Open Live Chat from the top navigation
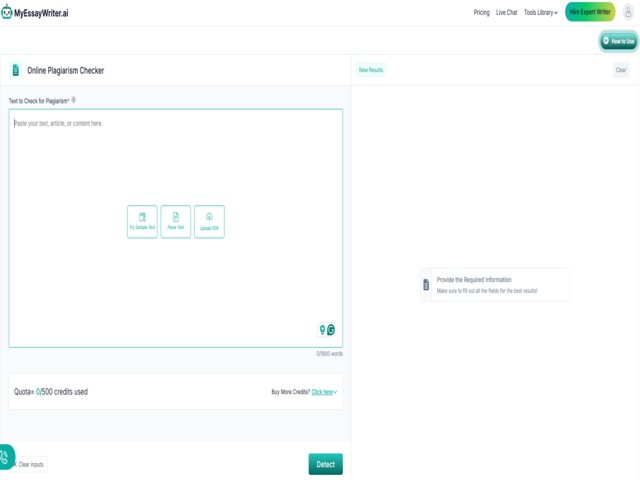The width and height of the screenshot is (640, 480). pos(506,12)
